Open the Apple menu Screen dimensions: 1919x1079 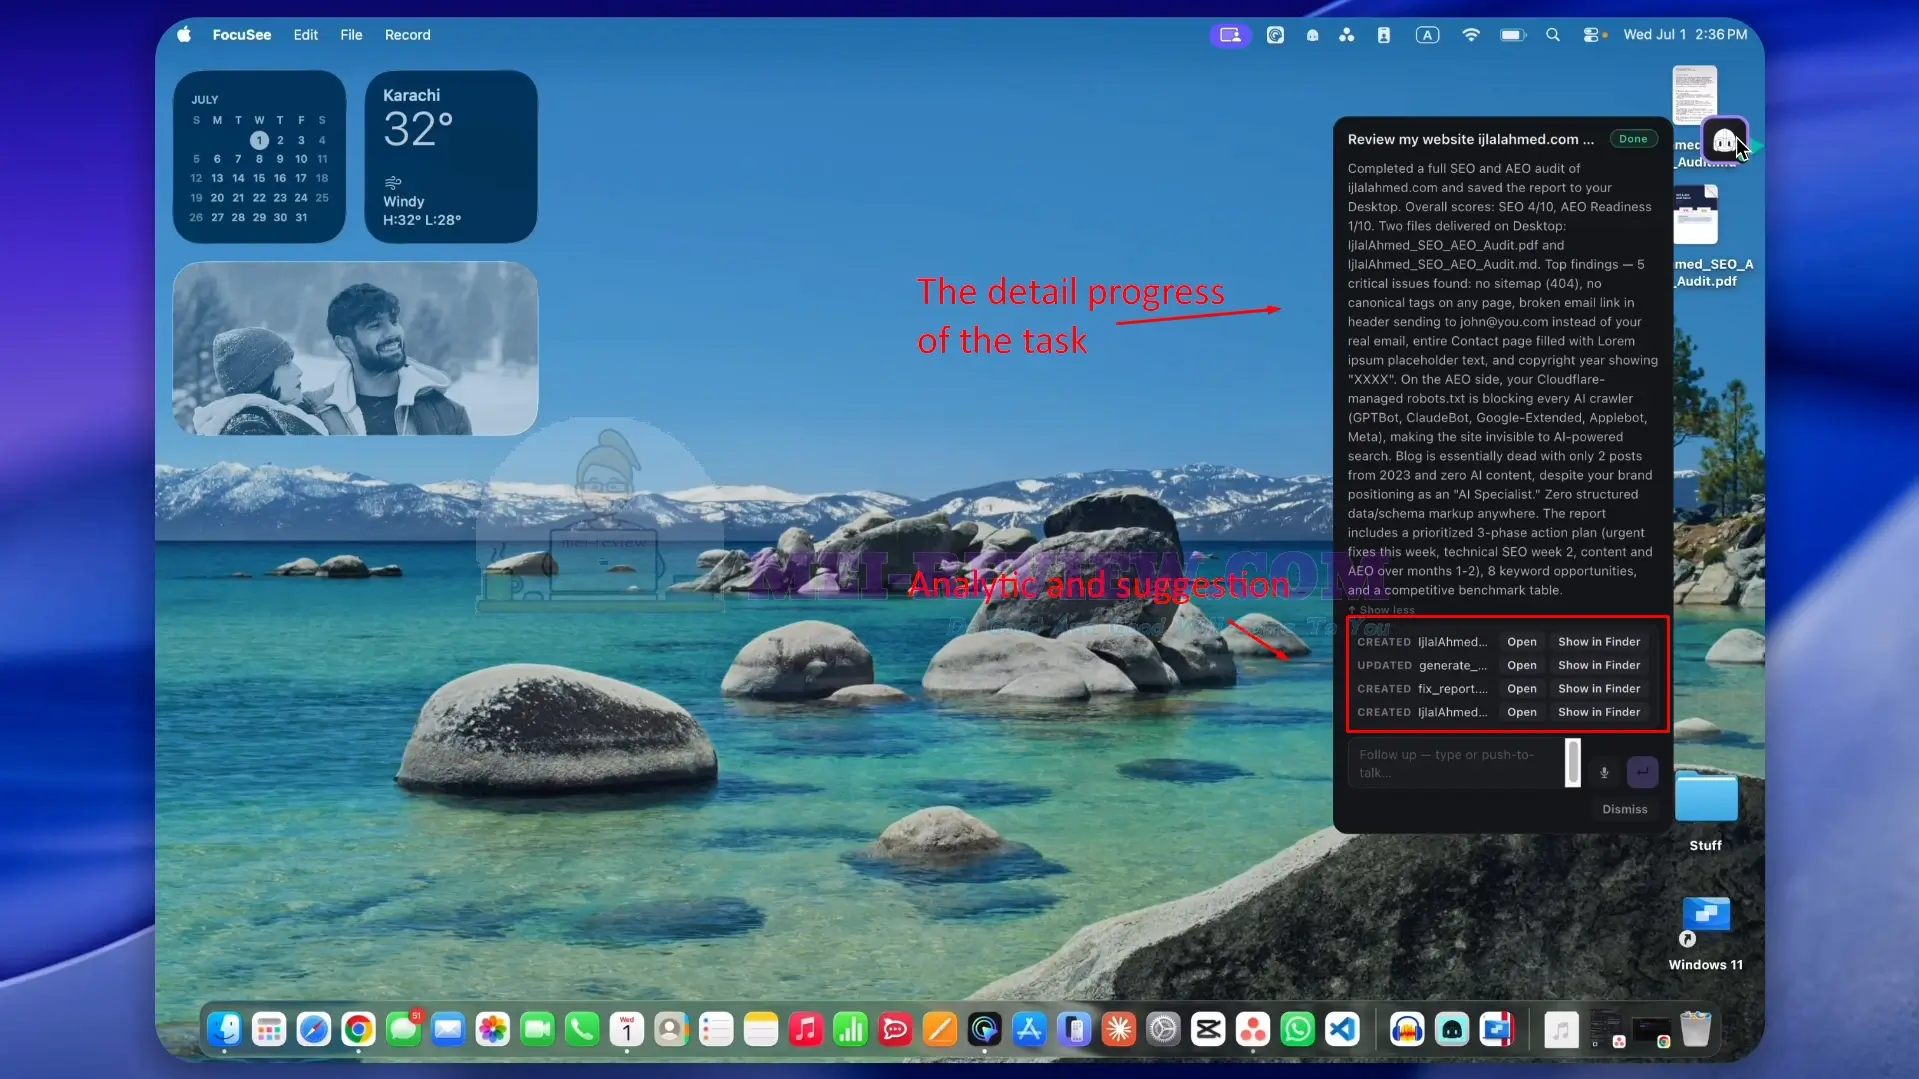(x=184, y=35)
